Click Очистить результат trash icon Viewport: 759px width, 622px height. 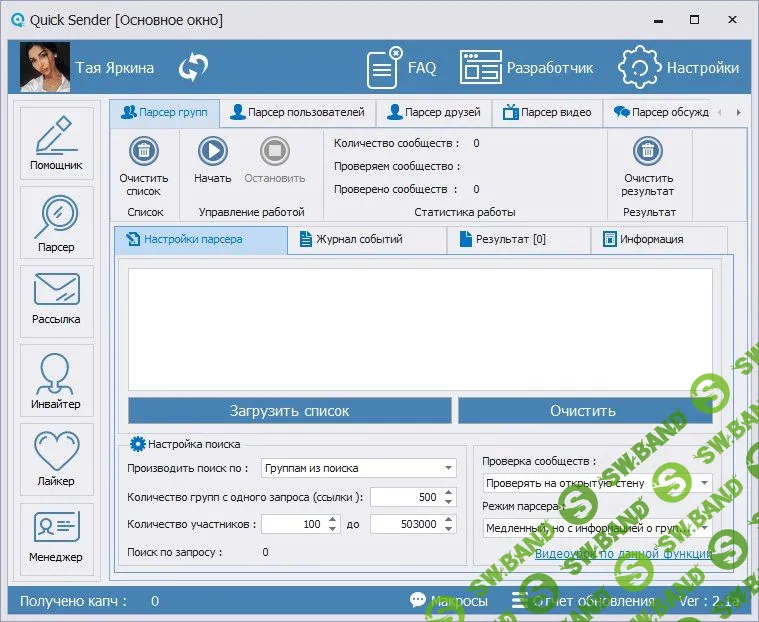pos(648,151)
